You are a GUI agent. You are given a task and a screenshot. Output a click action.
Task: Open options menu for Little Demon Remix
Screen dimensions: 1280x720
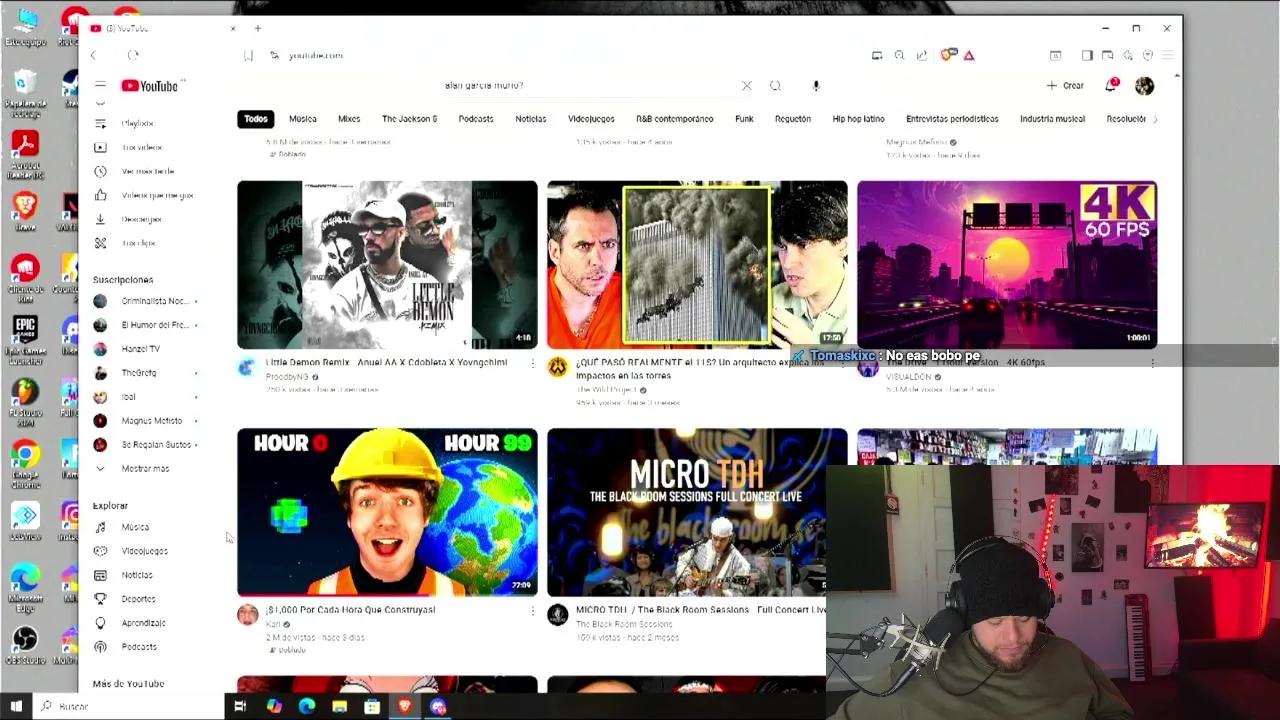click(x=532, y=363)
